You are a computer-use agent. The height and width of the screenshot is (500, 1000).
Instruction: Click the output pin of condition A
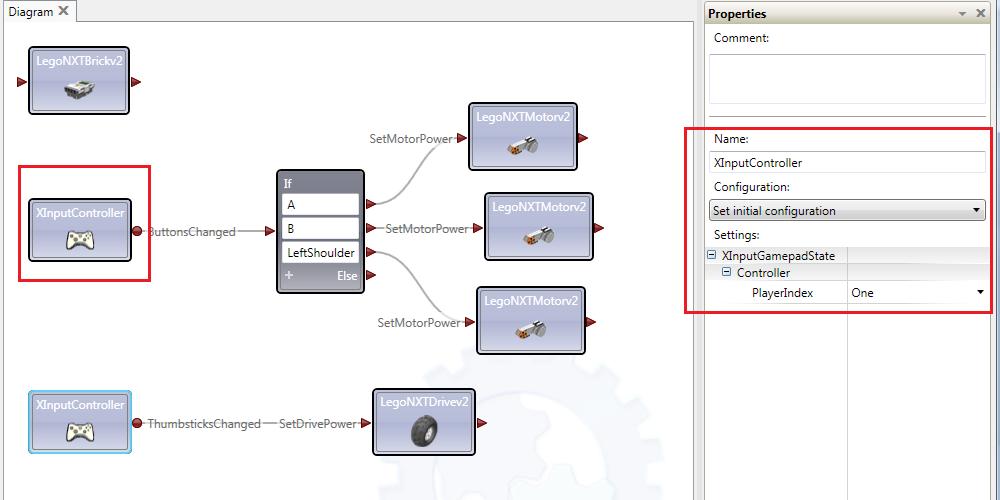pos(371,204)
